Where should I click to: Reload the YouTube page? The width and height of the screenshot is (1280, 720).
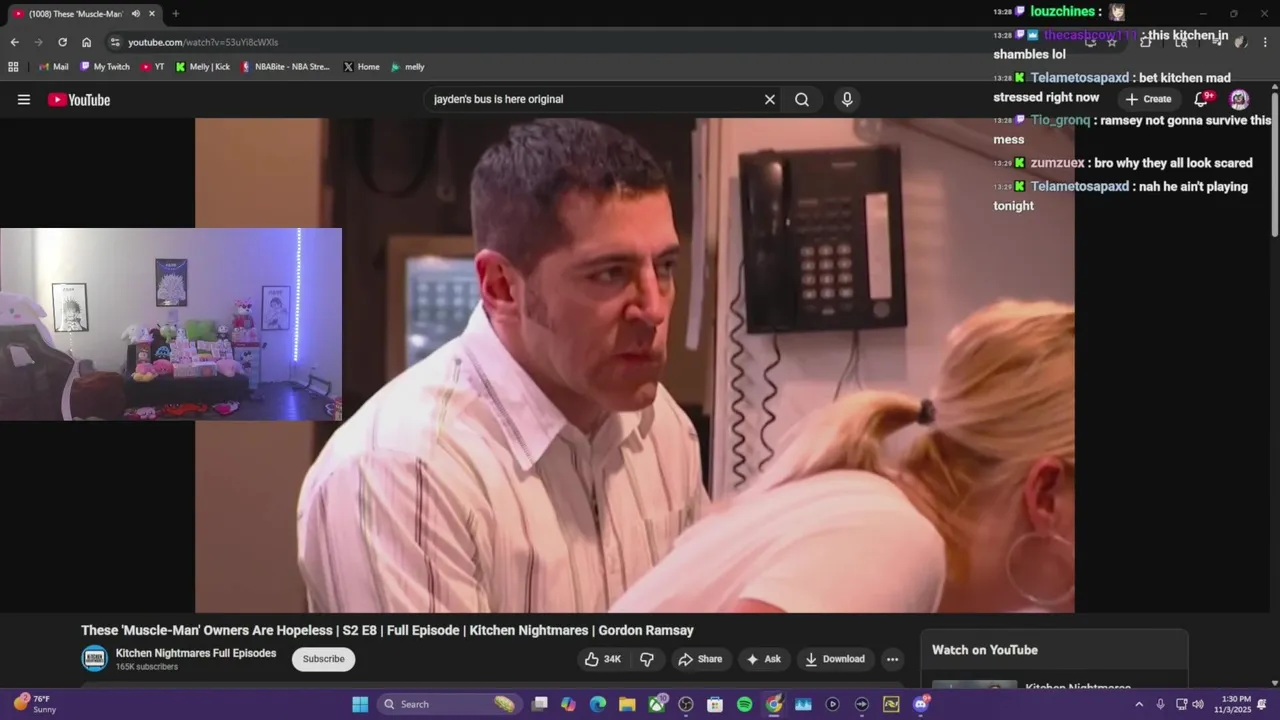click(62, 42)
